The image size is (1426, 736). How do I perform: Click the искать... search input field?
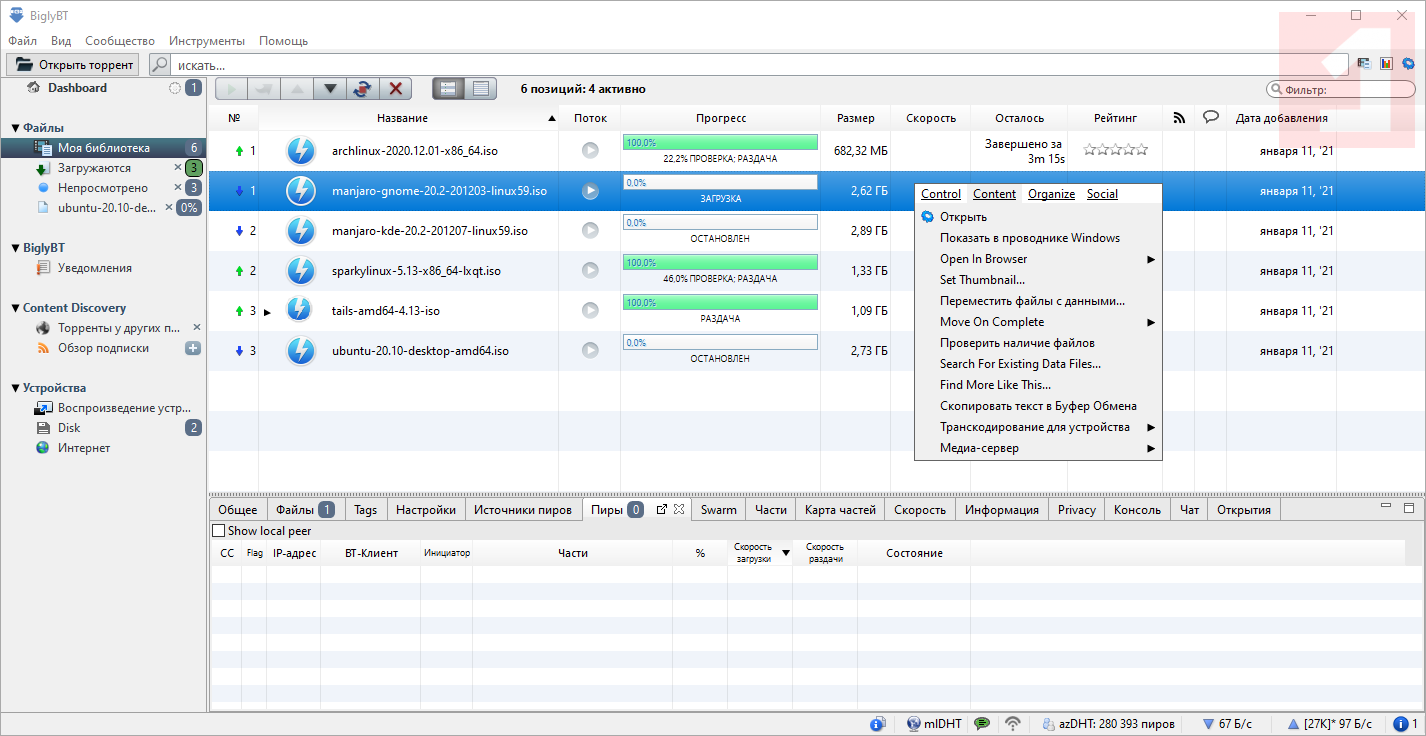coord(760,65)
